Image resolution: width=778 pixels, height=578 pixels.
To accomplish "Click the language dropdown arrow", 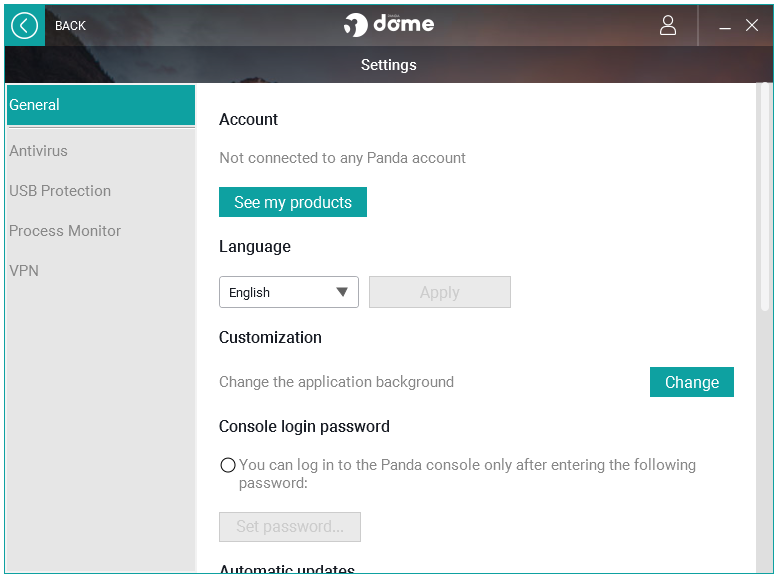I will pos(341,292).
